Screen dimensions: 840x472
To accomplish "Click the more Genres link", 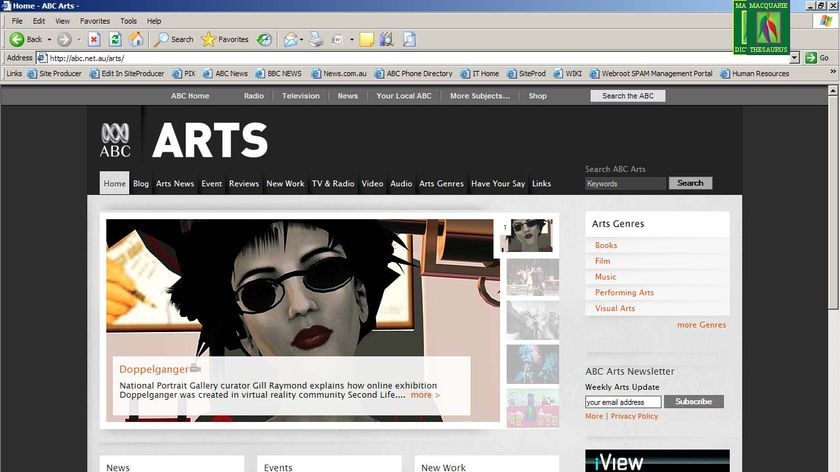I will coord(701,325).
